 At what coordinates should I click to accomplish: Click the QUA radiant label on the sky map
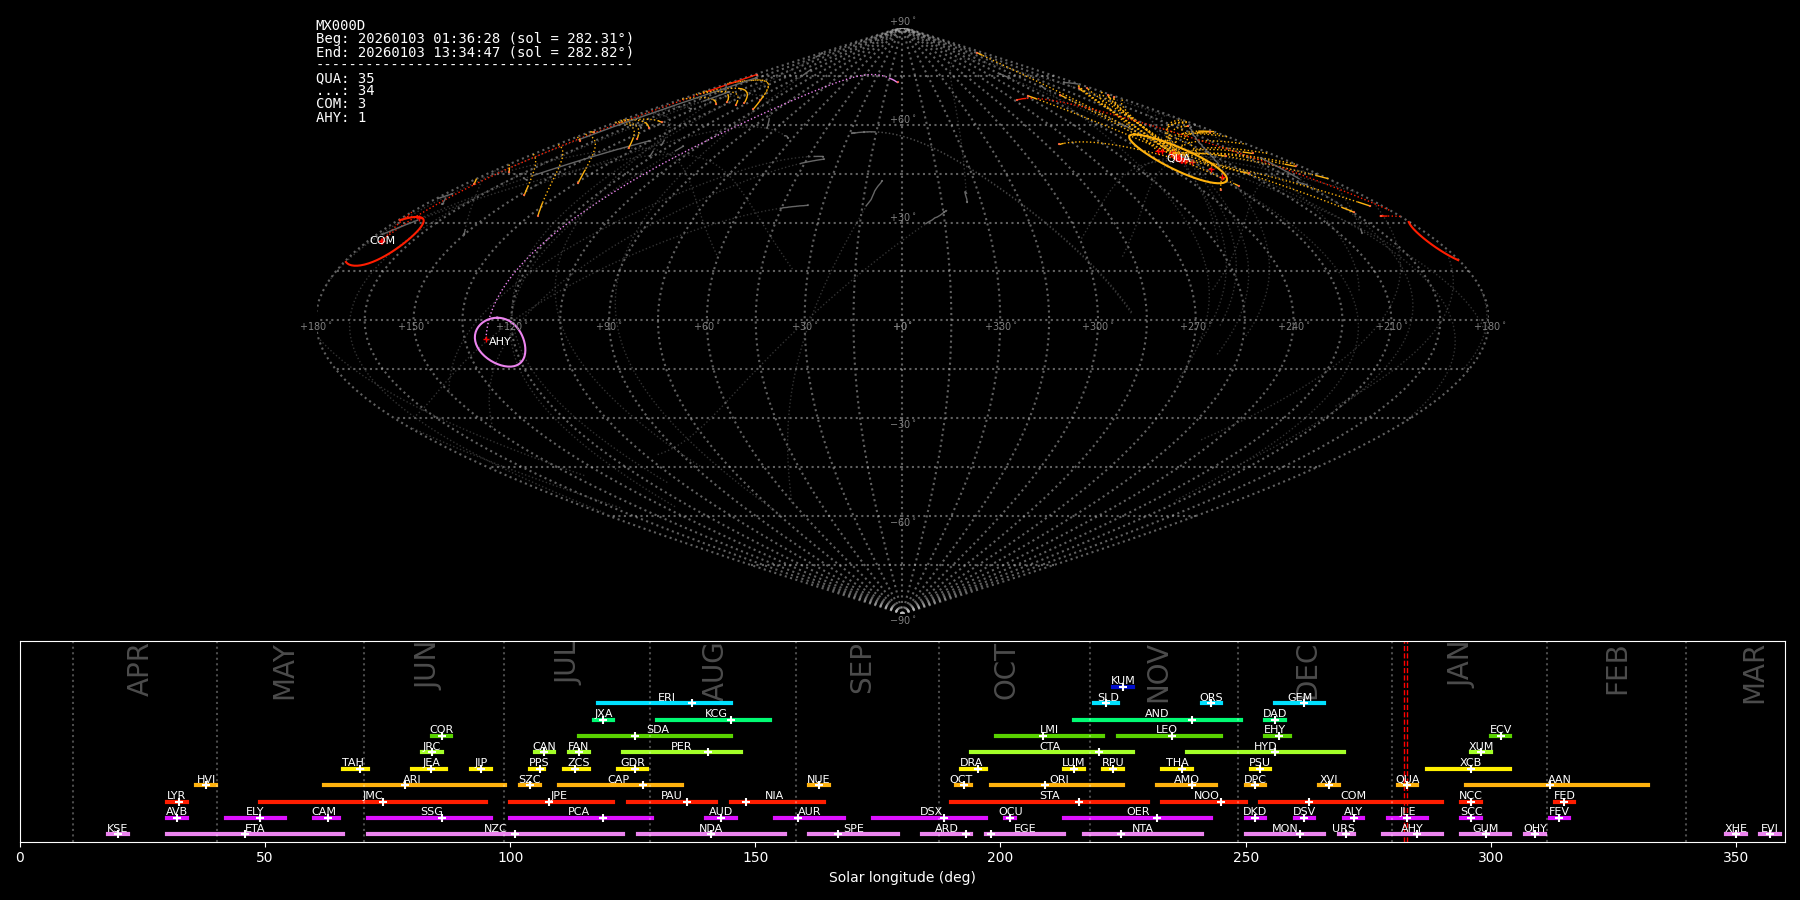click(x=1178, y=159)
